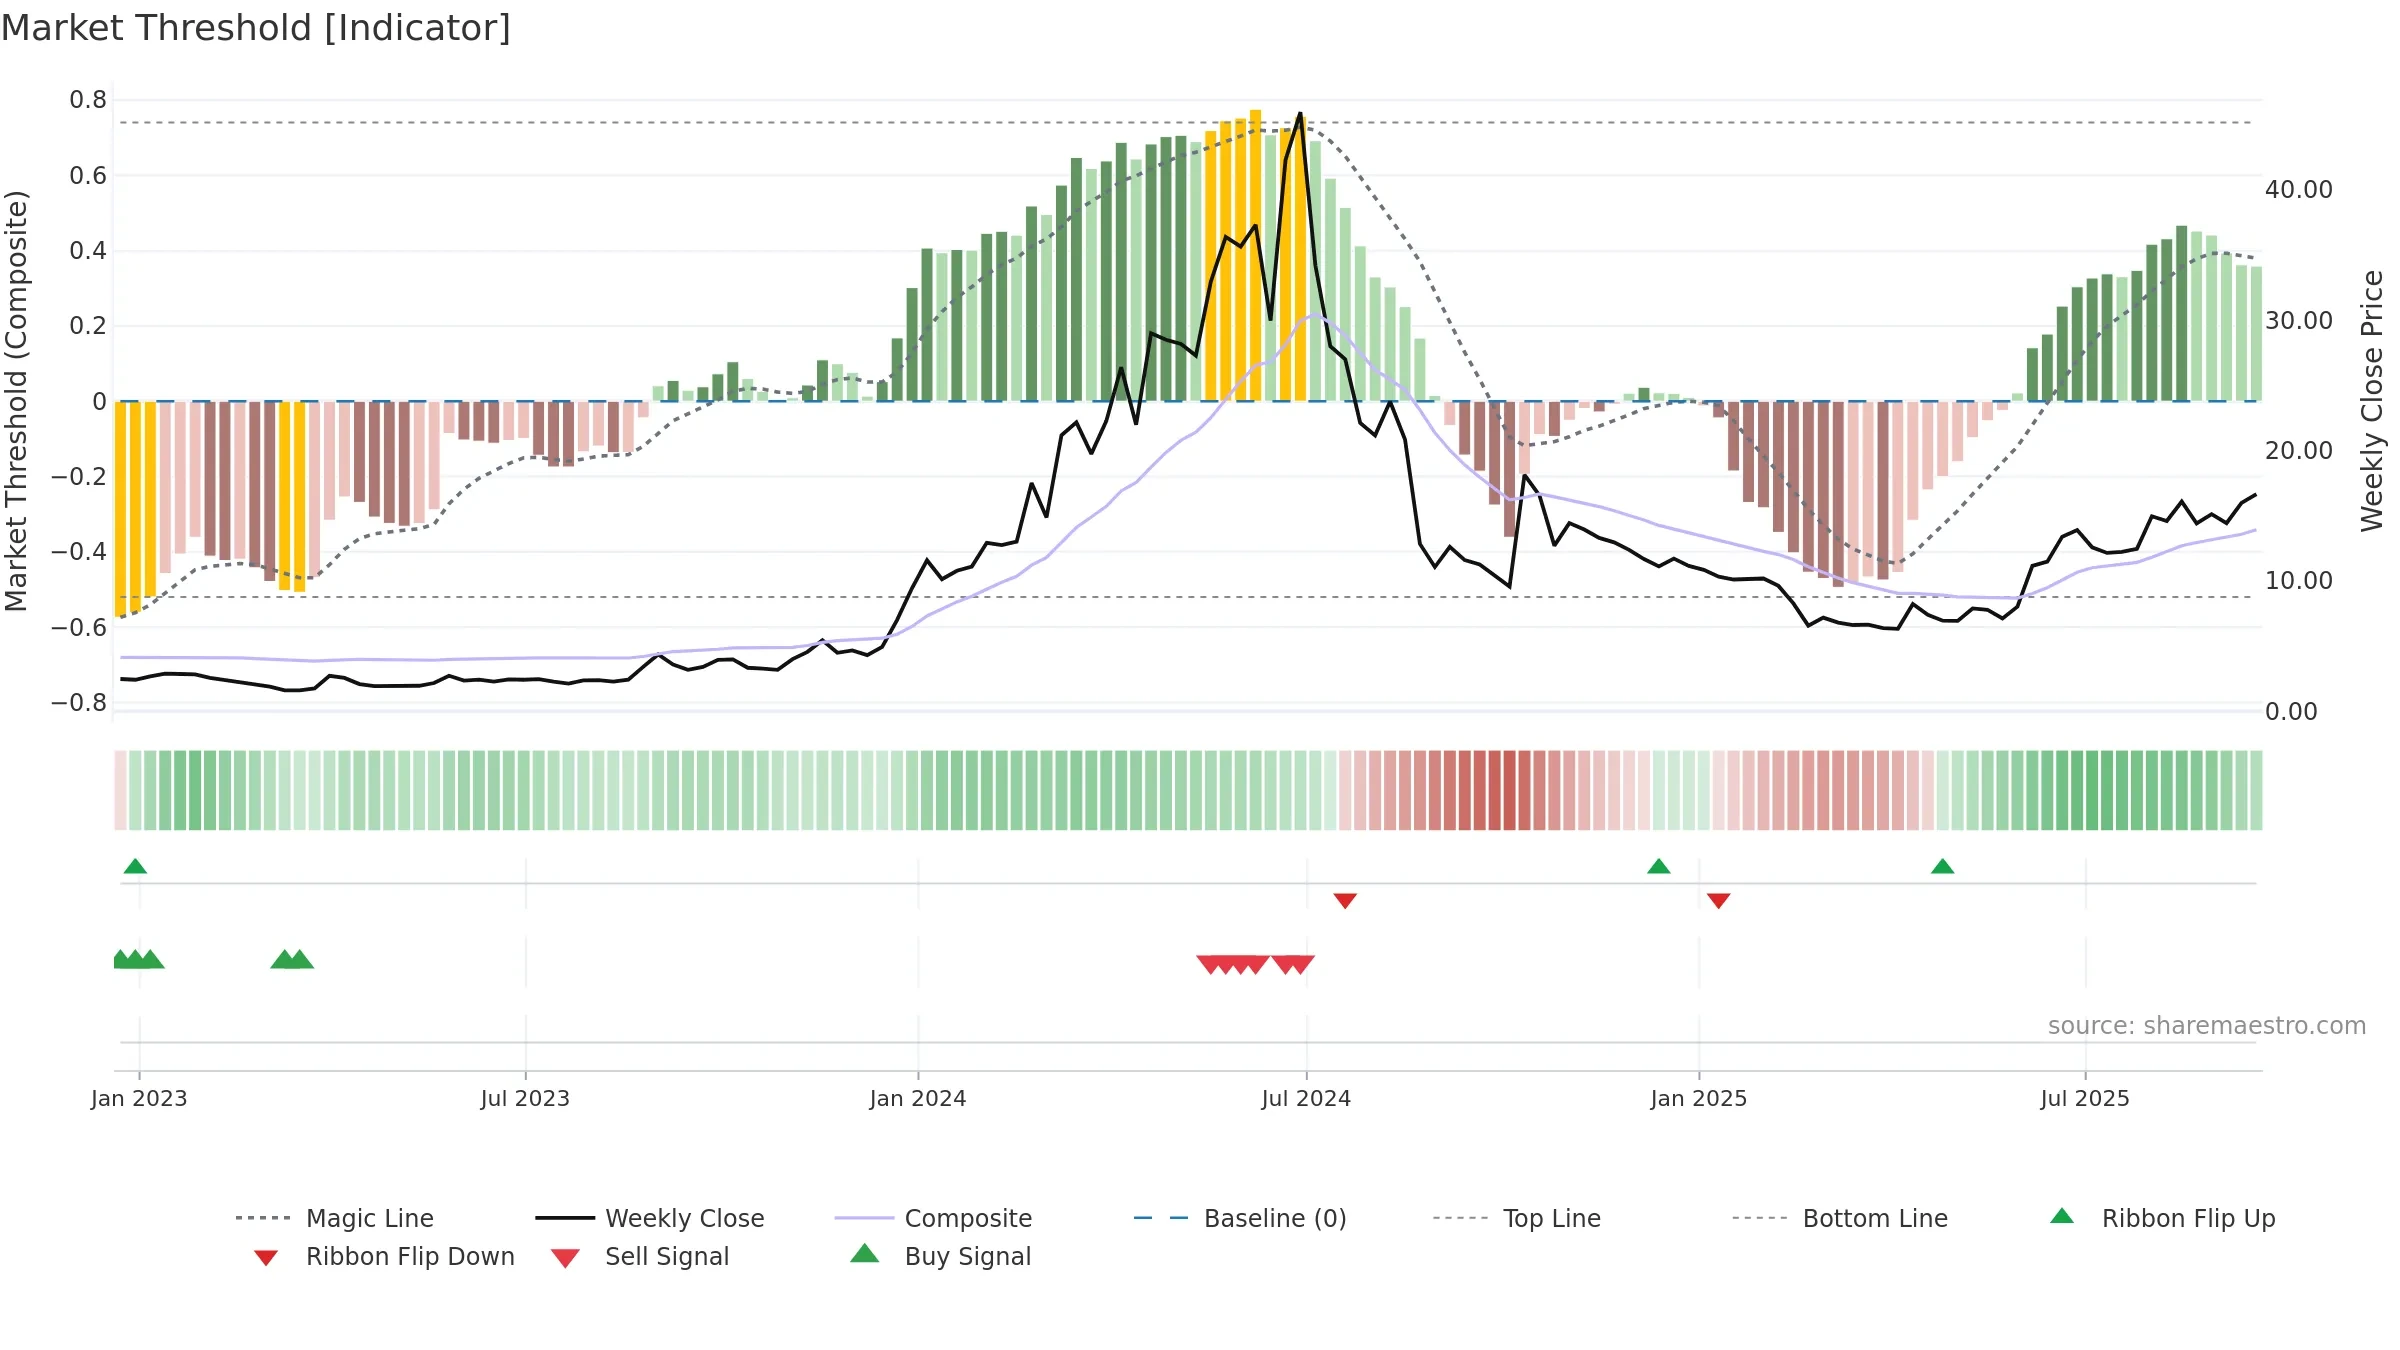Select the ribbon flip up marker before Jan 2025

1659,866
